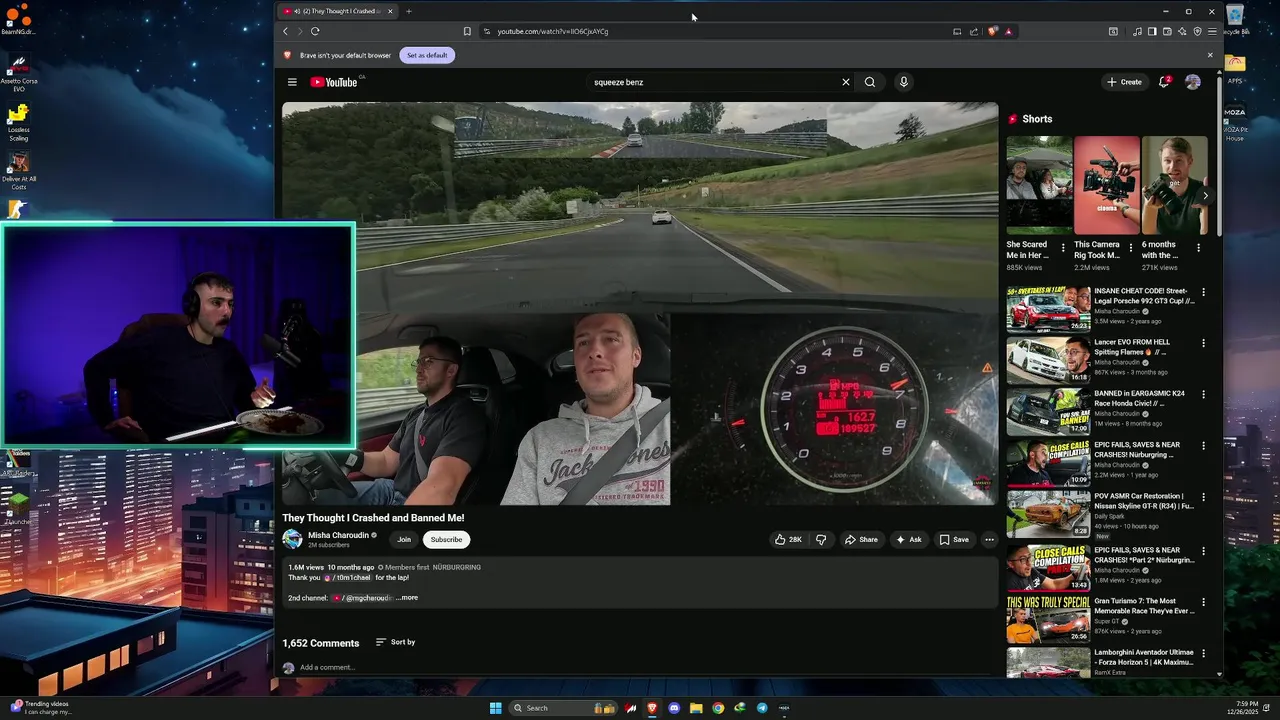Open Brave Wallet icon
1280x720 pixels.
pyautogui.click(x=1167, y=31)
